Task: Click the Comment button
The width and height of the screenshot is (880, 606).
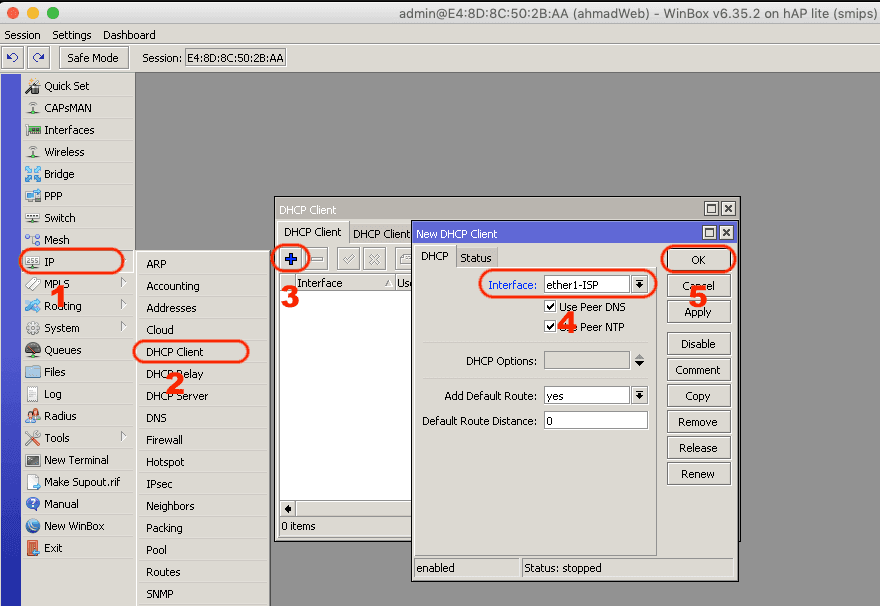Action: pyautogui.click(x=698, y=370)
